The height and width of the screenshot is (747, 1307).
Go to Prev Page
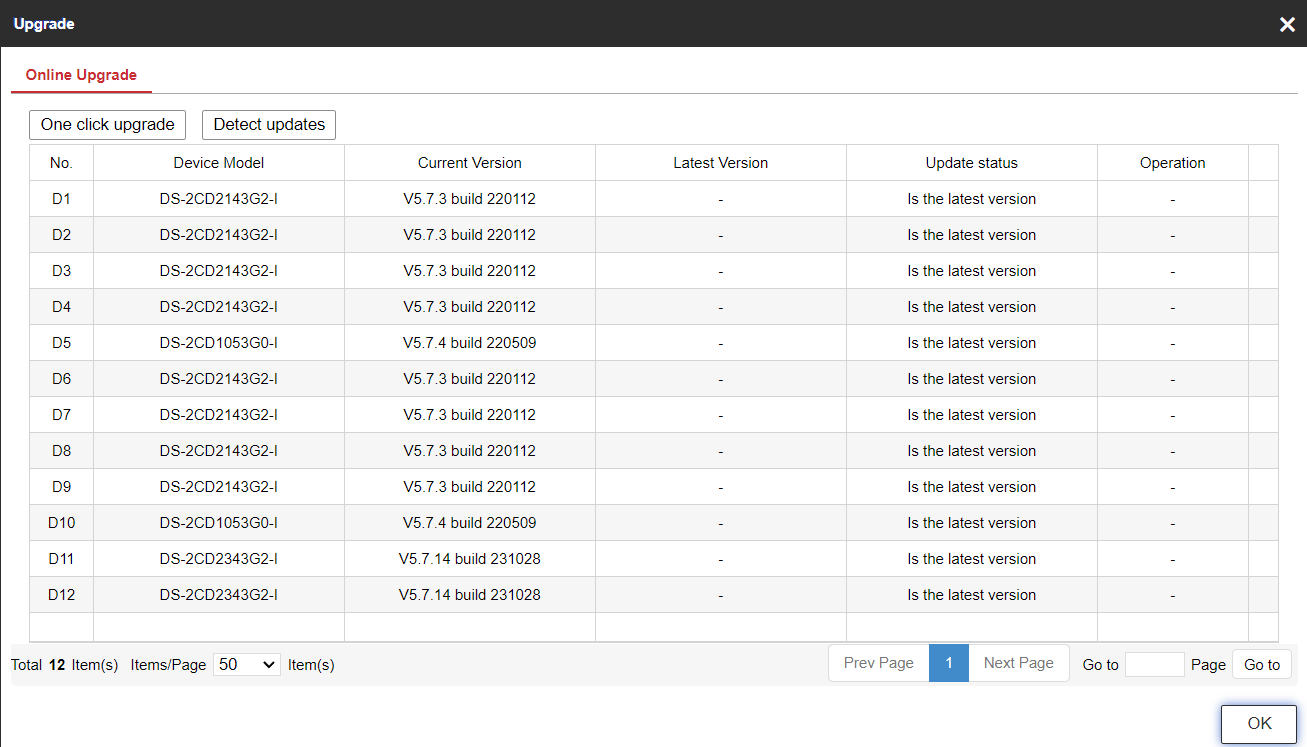pyautogui.click(x=878, y=663)
